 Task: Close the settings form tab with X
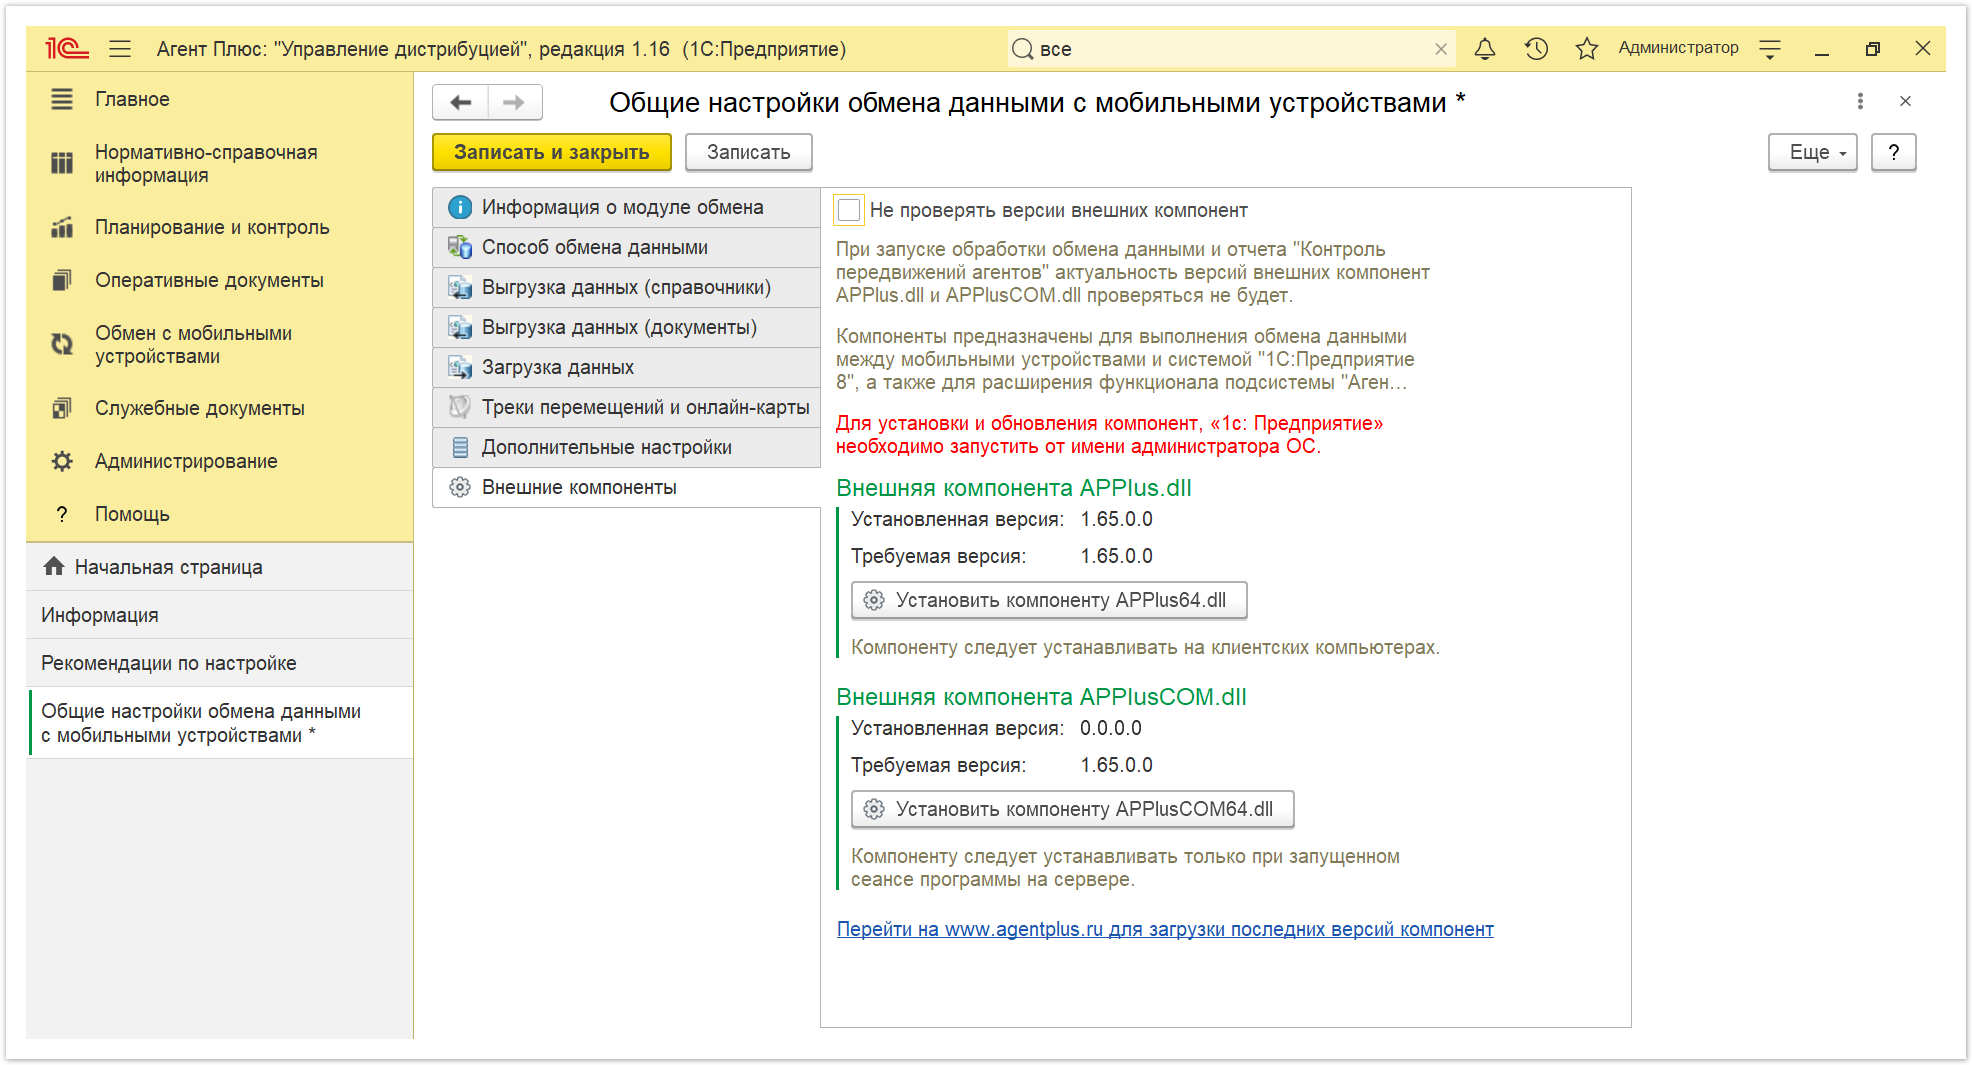[x=1905, y=101]
